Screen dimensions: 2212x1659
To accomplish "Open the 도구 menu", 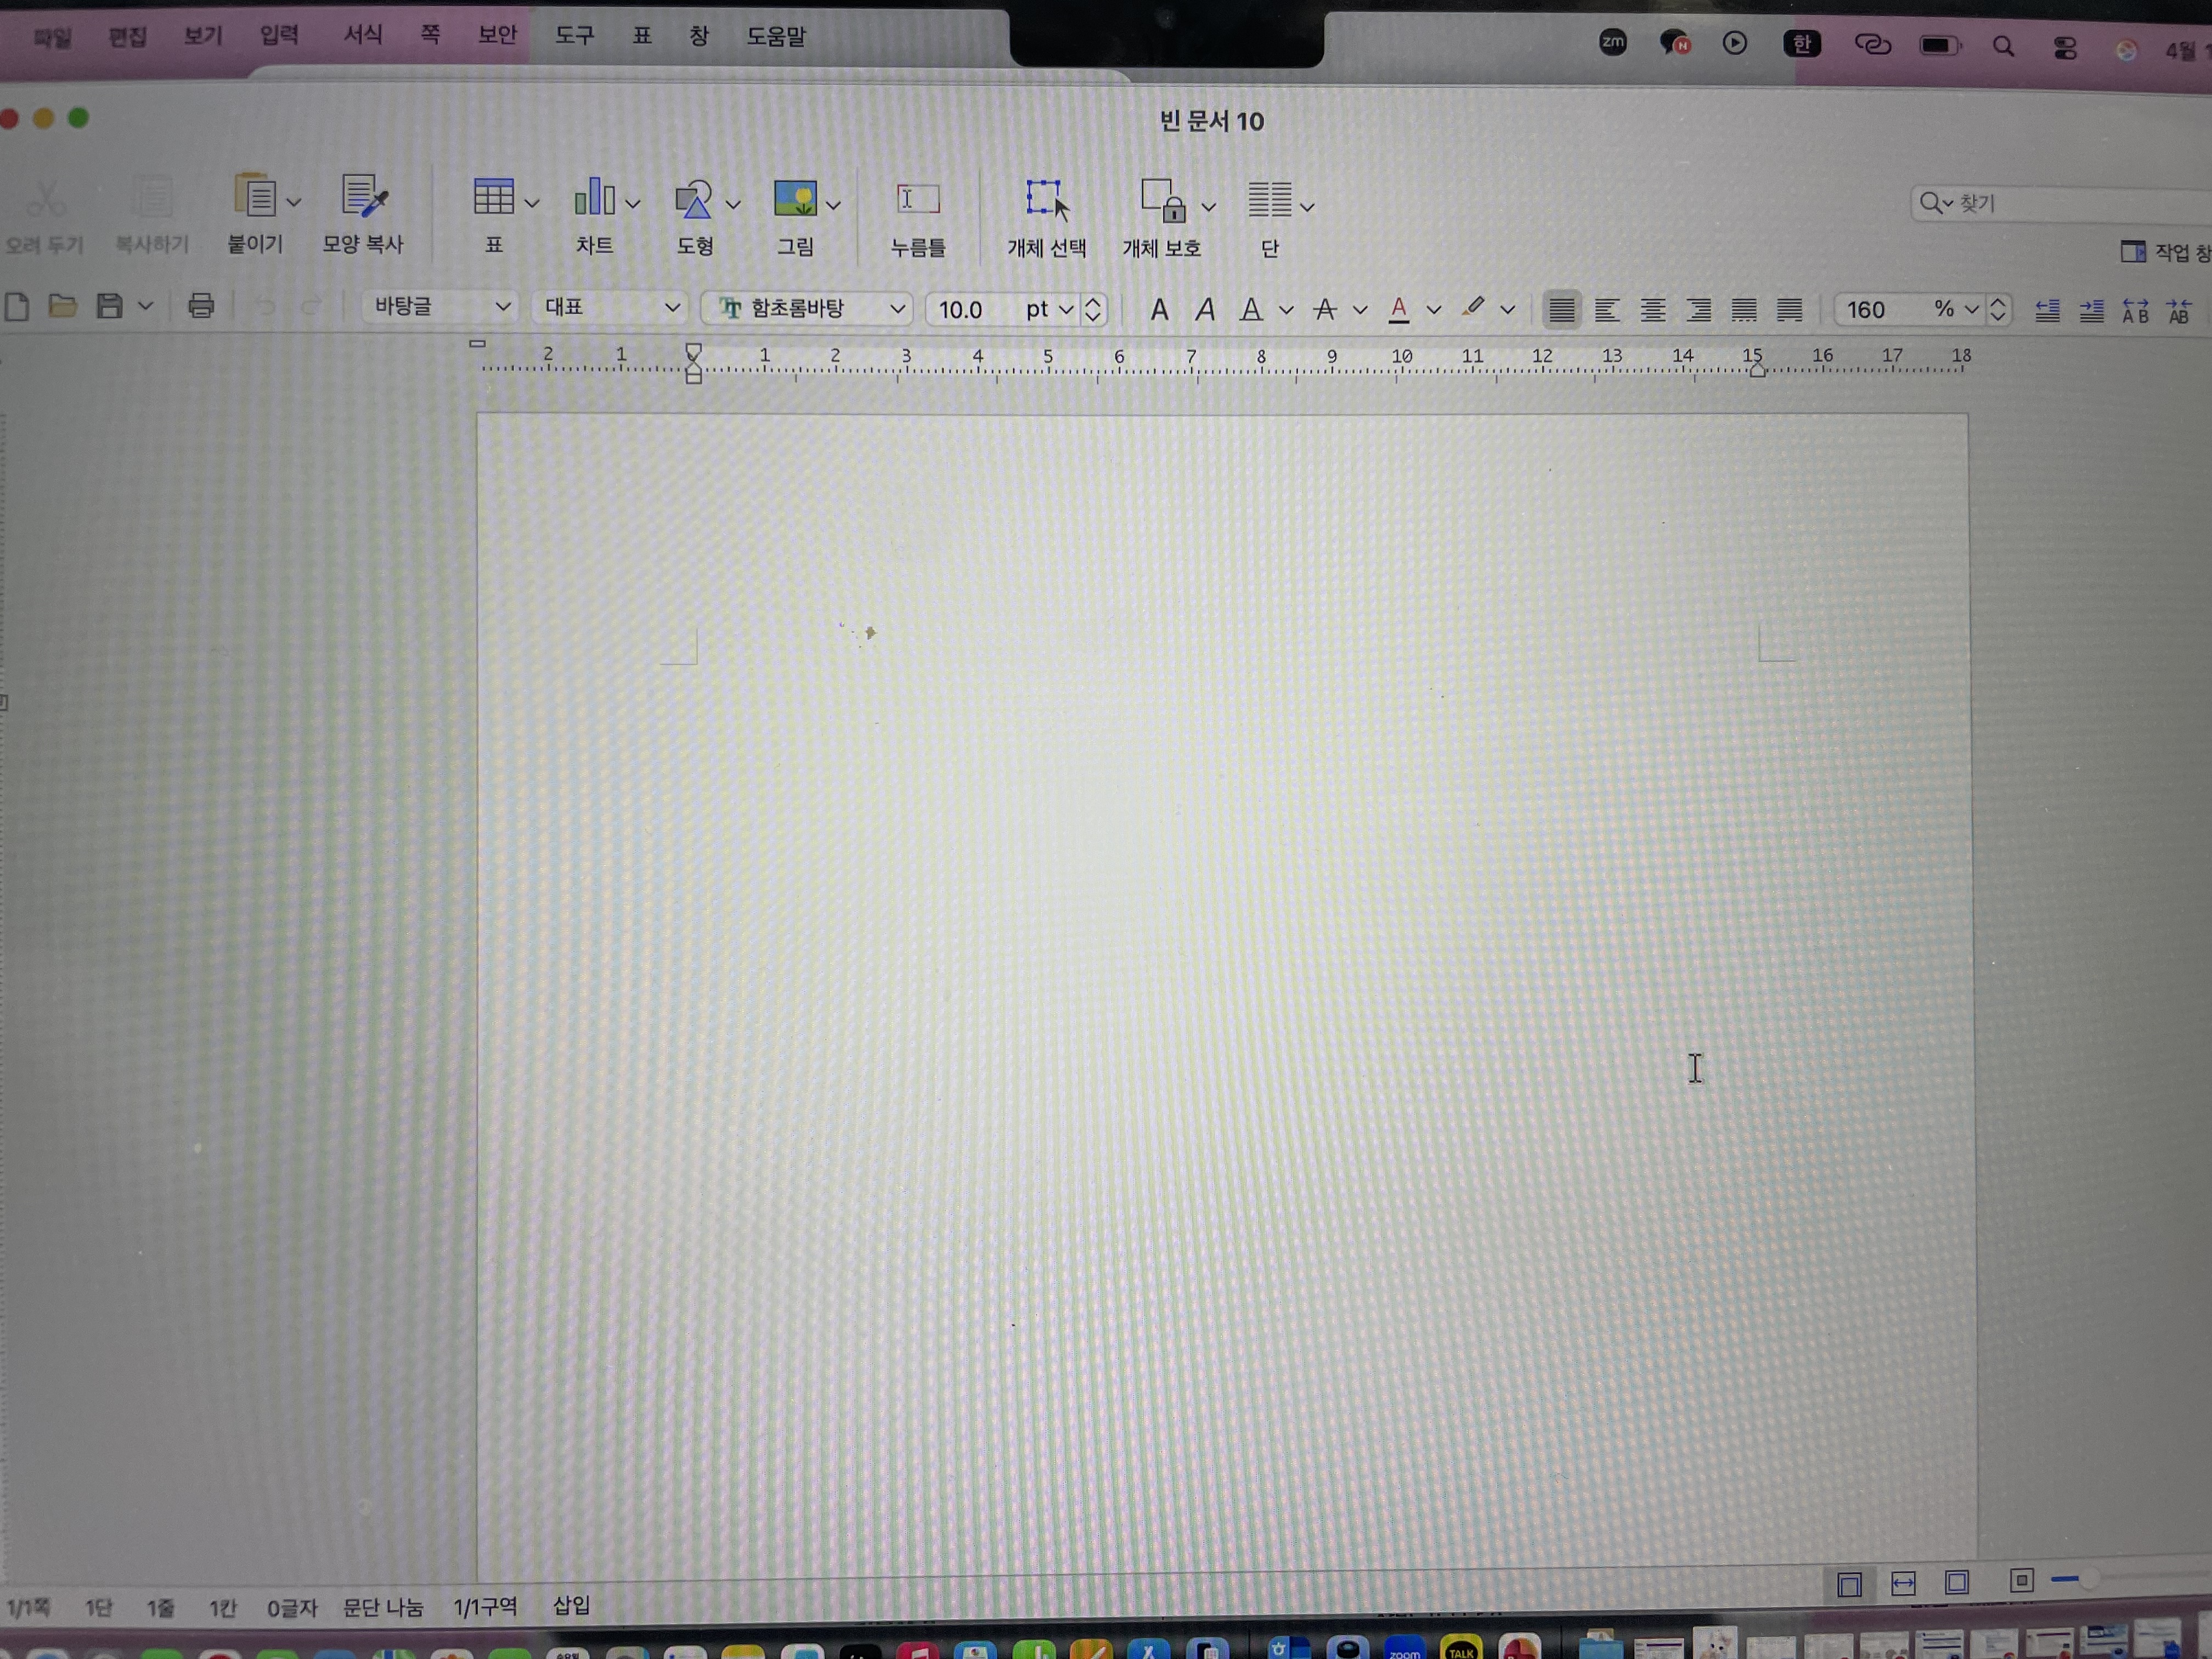I will 575,35.
